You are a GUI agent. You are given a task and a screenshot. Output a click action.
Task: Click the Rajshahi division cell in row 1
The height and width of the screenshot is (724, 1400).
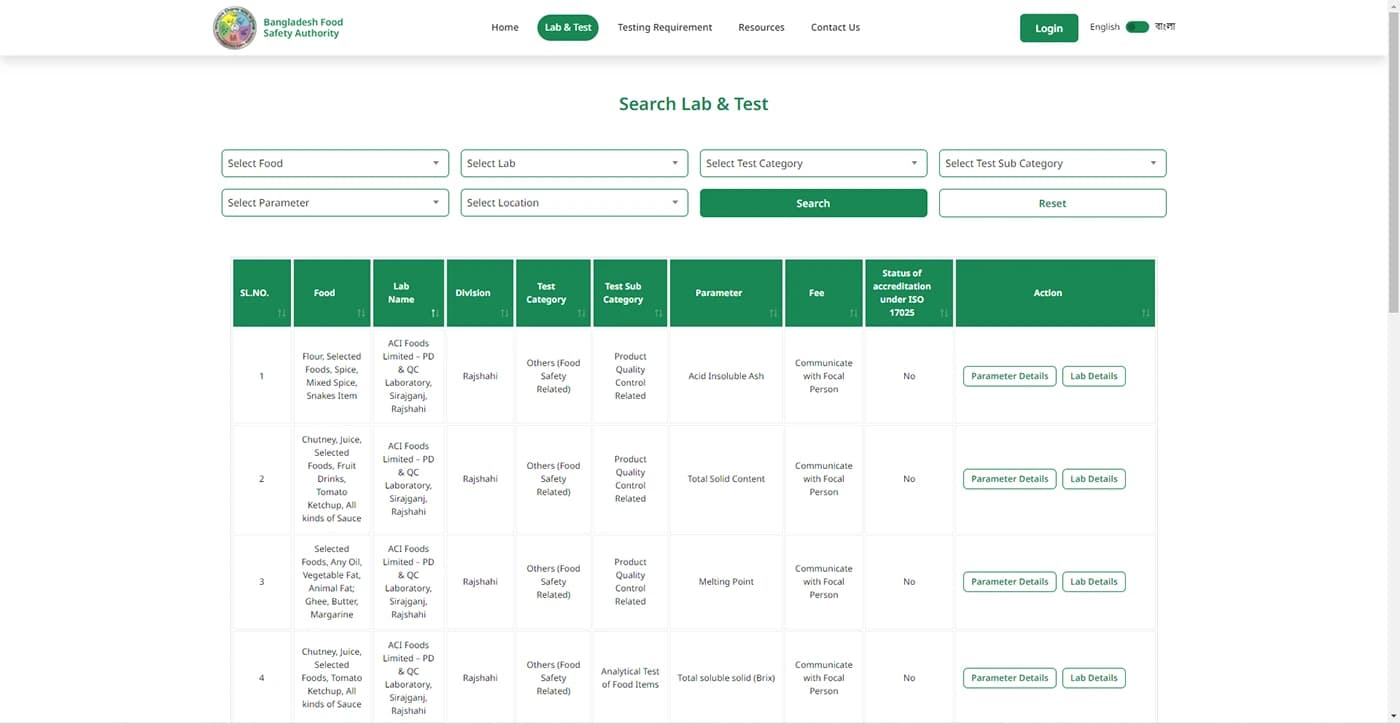(480, 376)
